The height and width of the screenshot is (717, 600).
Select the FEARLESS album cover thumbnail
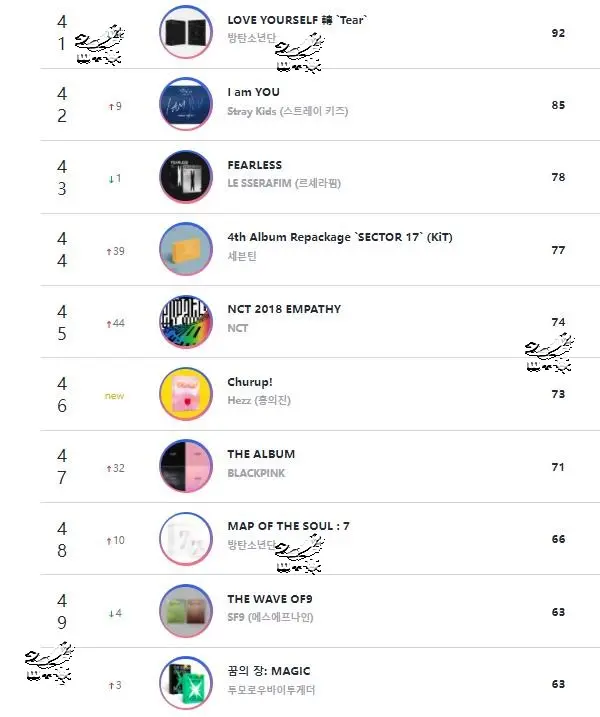(x=186, y=177)
